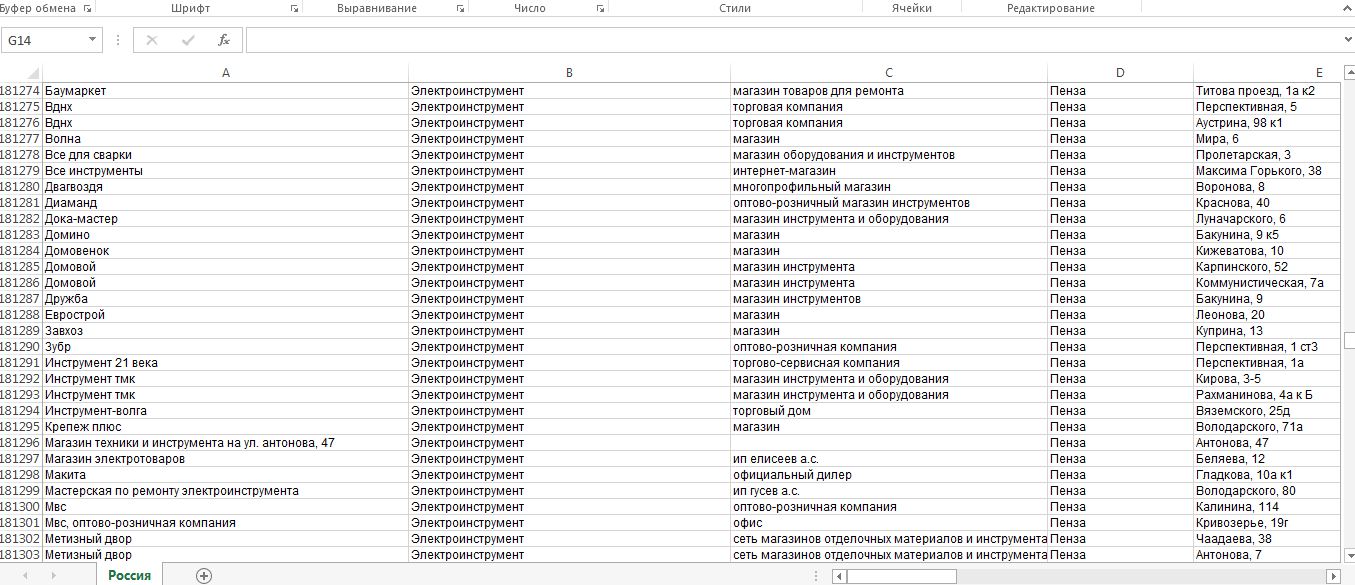1355x585 pixels.
Task: Select column A header
Action: (x=225, y=73)
